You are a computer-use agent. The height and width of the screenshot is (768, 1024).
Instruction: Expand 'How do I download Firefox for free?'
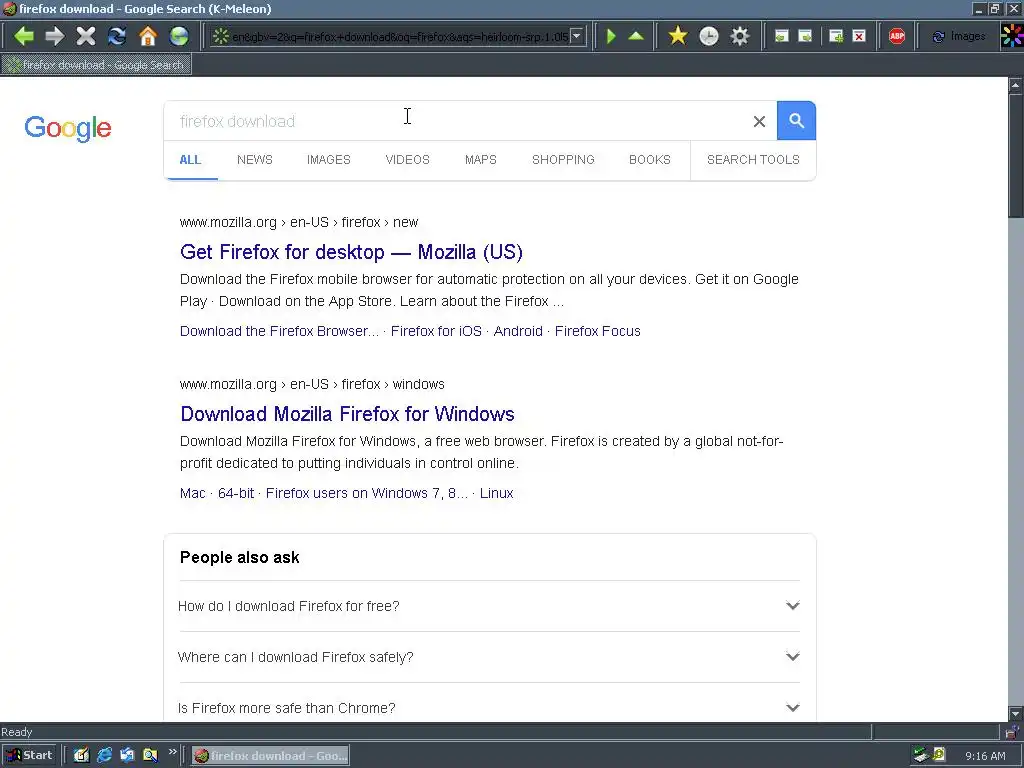click(489, 606)
